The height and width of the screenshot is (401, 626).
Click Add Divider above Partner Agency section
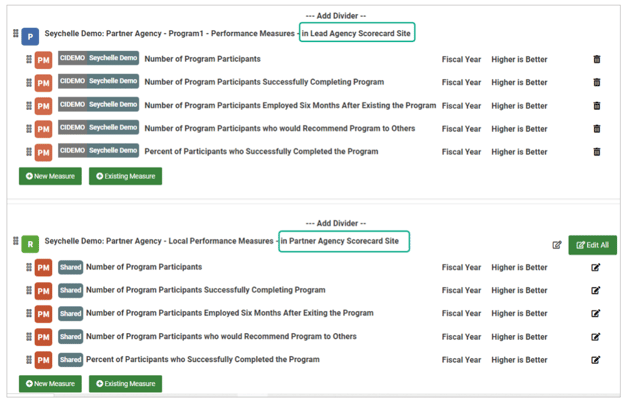tap(335, 223)
